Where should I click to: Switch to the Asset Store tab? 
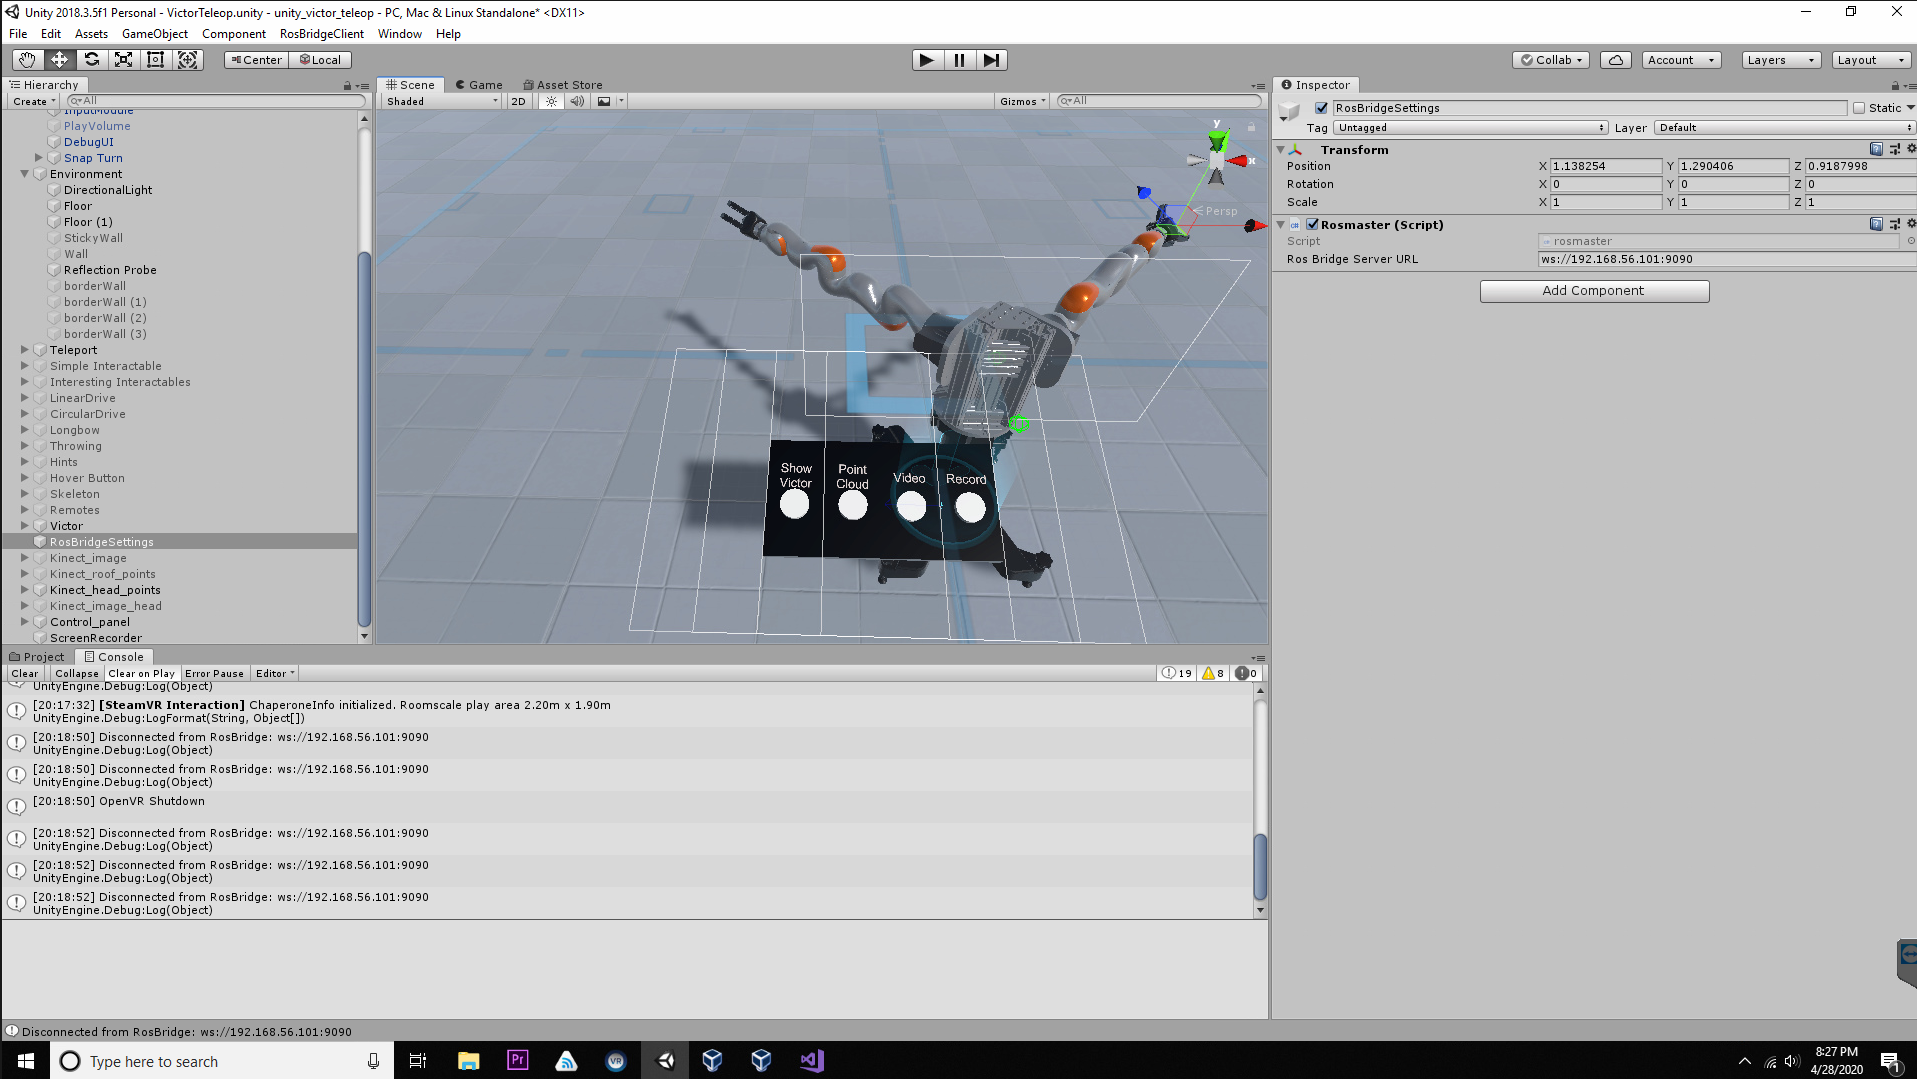563,85
